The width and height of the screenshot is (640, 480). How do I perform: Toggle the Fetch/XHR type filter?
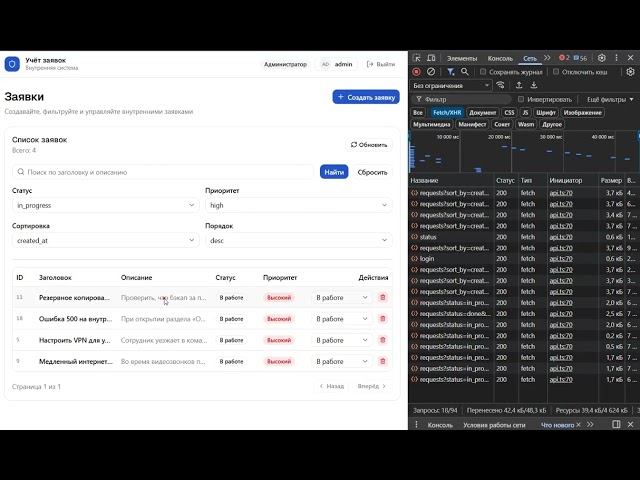point(447,113)
